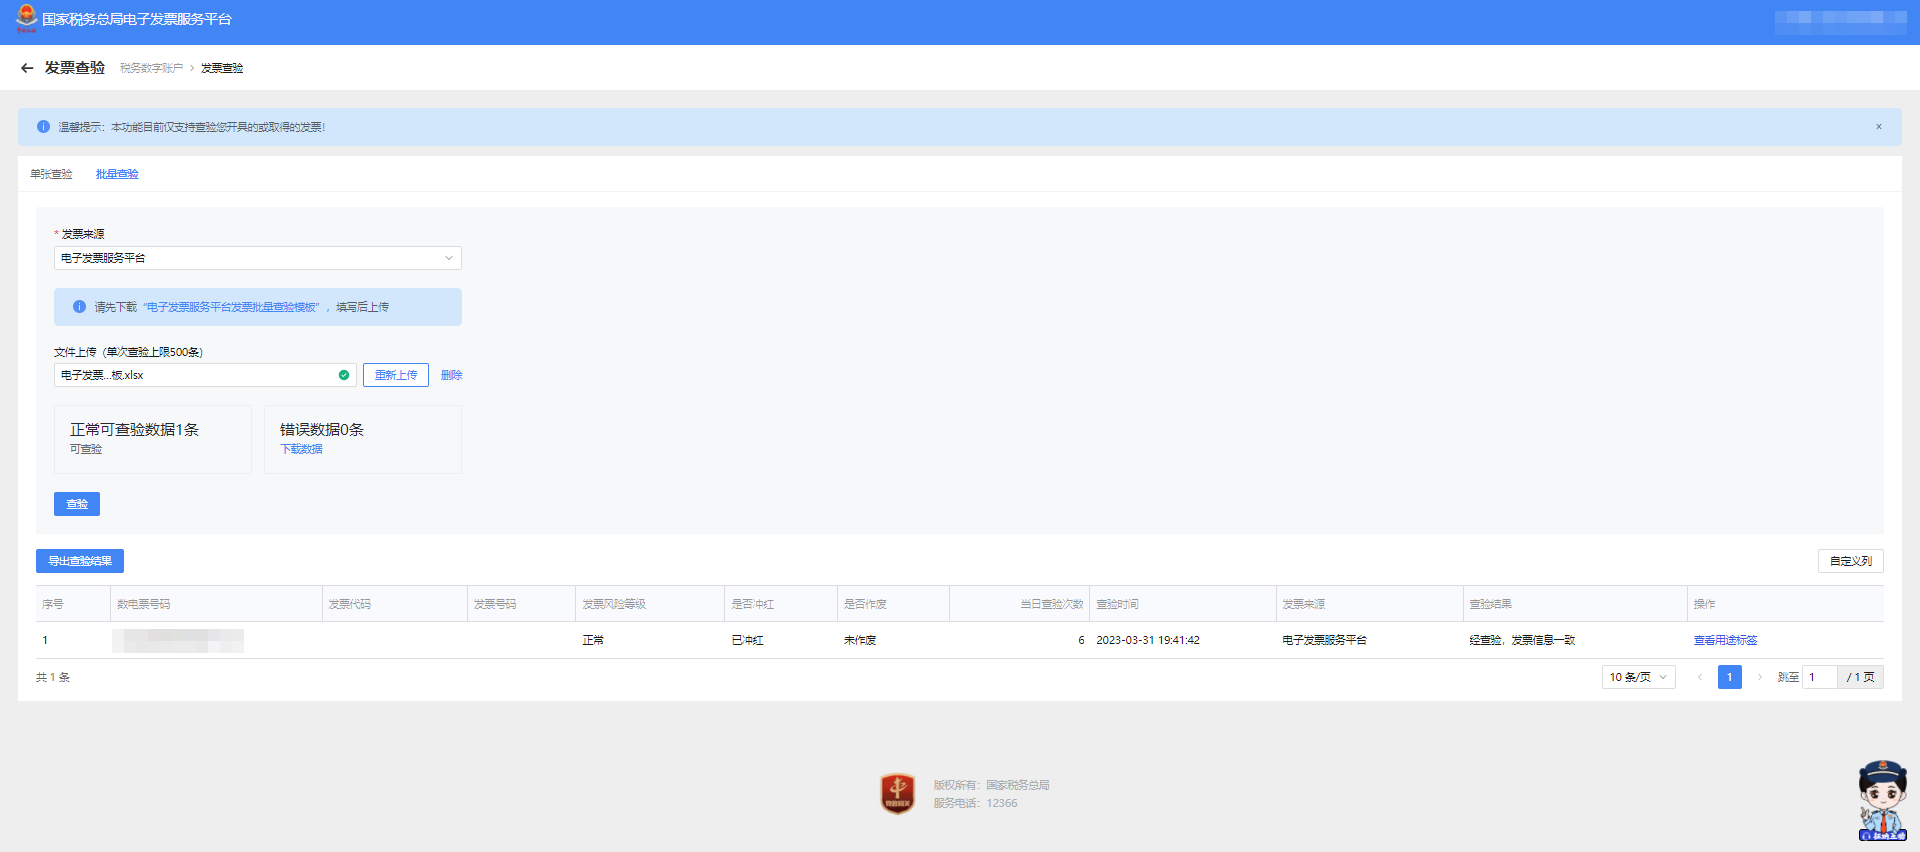This screenshot has height=852, width=1920.
Task: Select page 1 in pagination
Action: point(1730,677)
